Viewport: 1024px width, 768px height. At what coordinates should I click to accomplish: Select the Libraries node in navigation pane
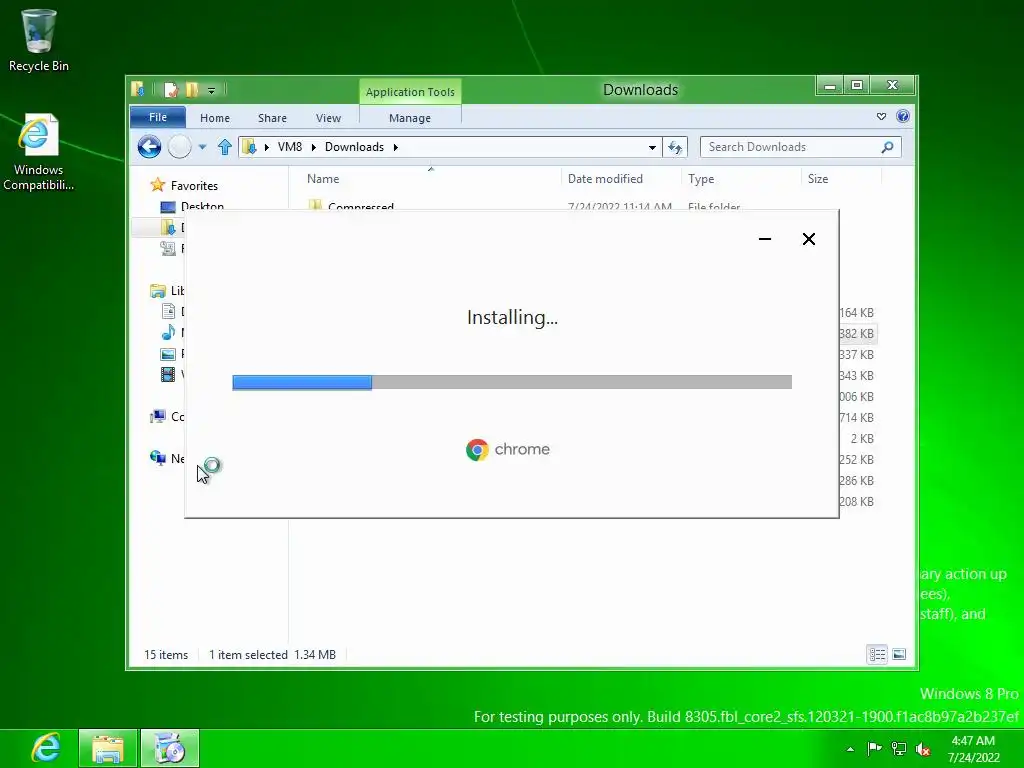(167, 291)
